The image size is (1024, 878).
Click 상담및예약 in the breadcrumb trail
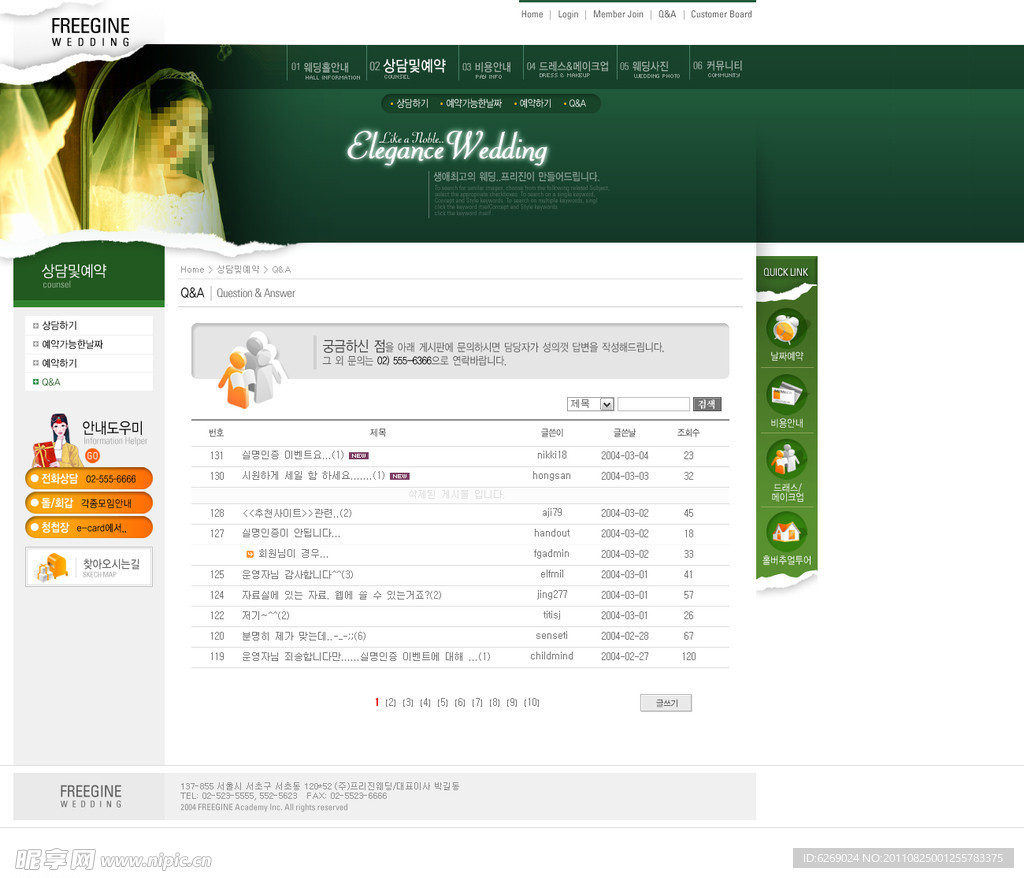point(238,269)
